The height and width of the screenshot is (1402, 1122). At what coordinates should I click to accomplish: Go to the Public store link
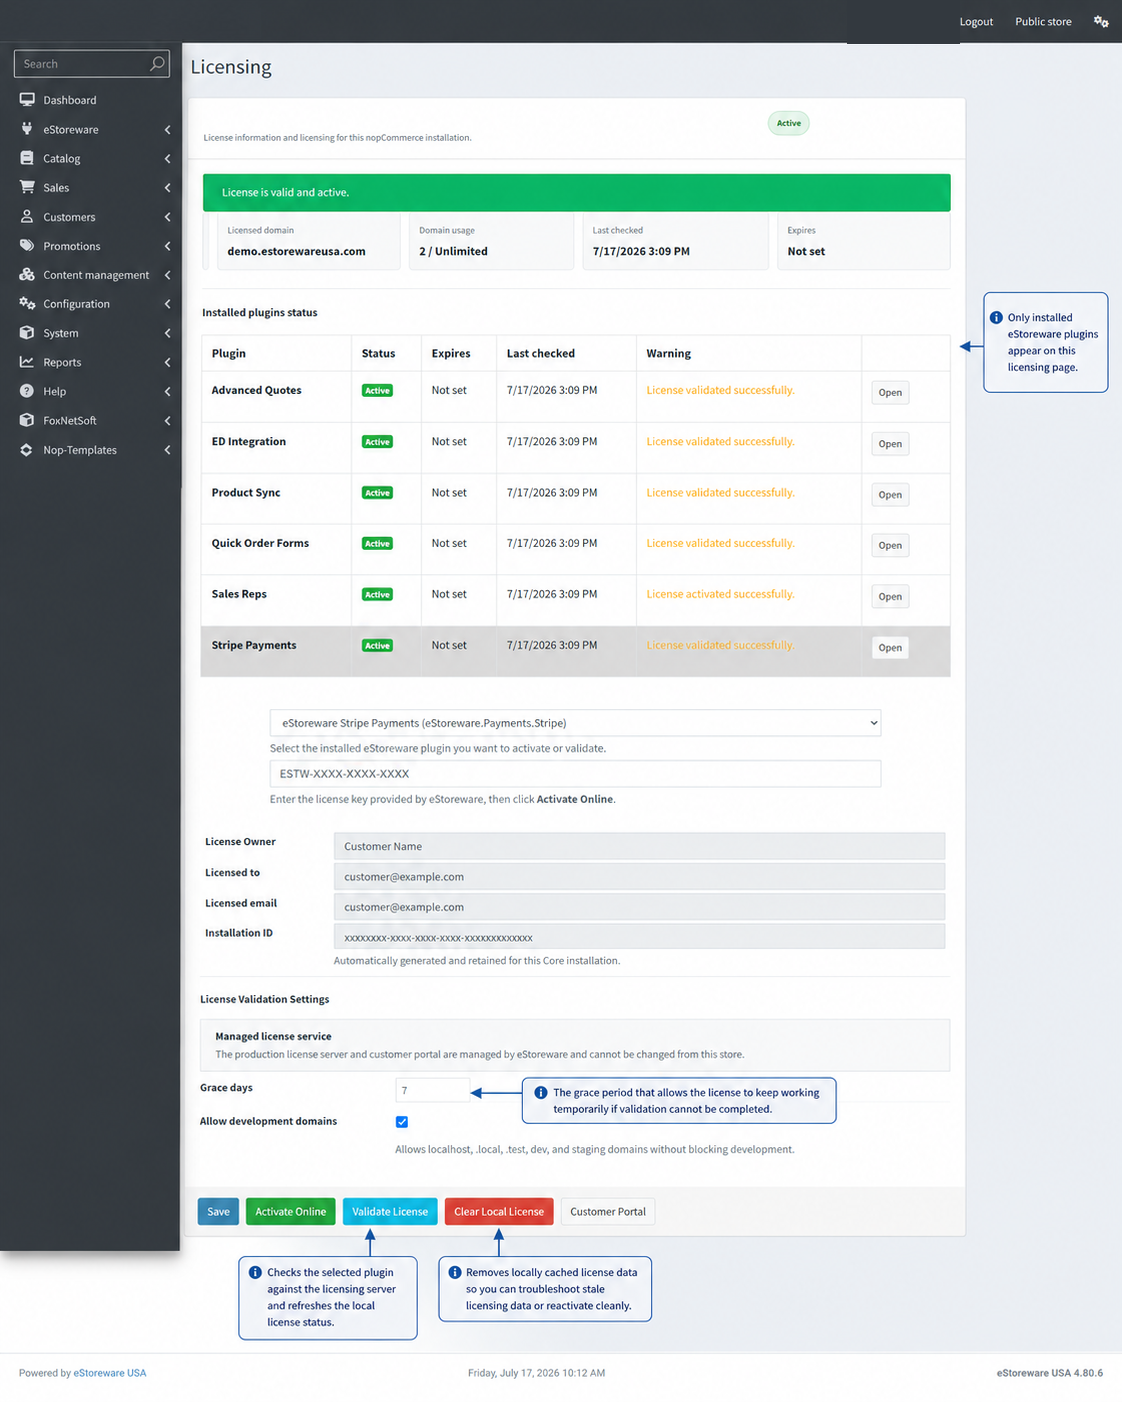point(1043,22)
